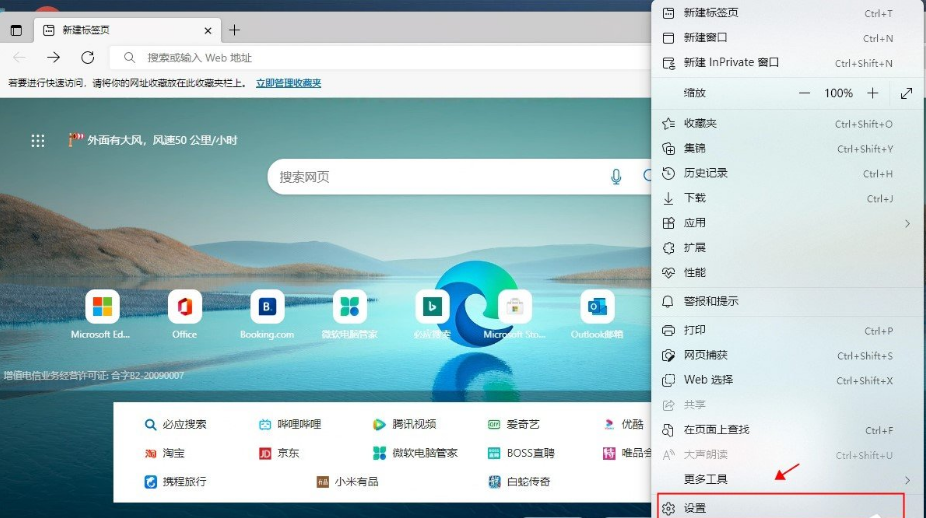
Task: Open 白蛇传奇 site link
Action: click(x=519, y=481)
